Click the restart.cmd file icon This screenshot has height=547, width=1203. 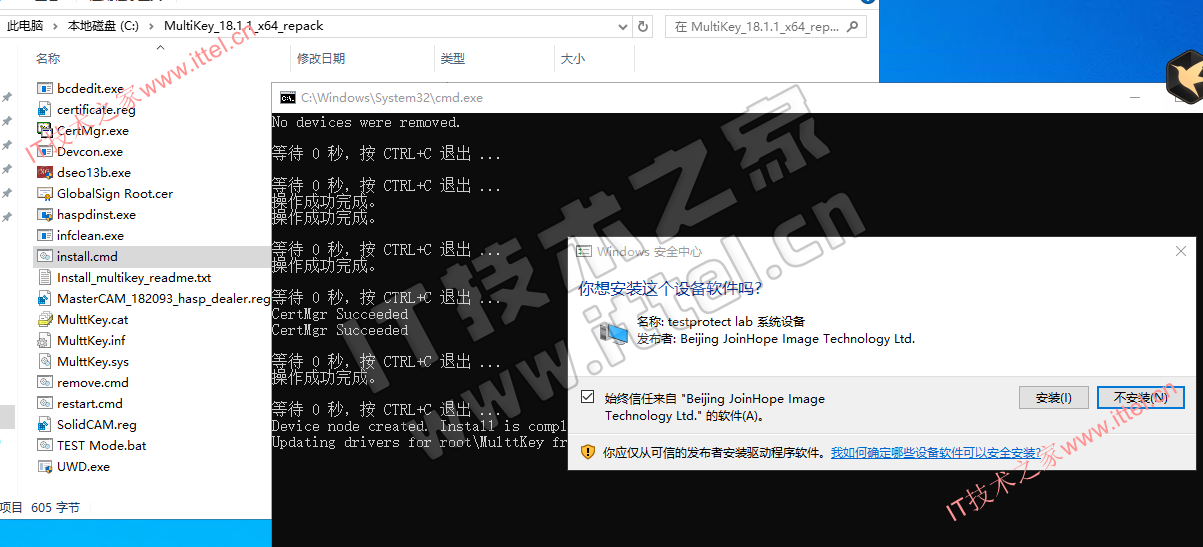pos(44,403)
